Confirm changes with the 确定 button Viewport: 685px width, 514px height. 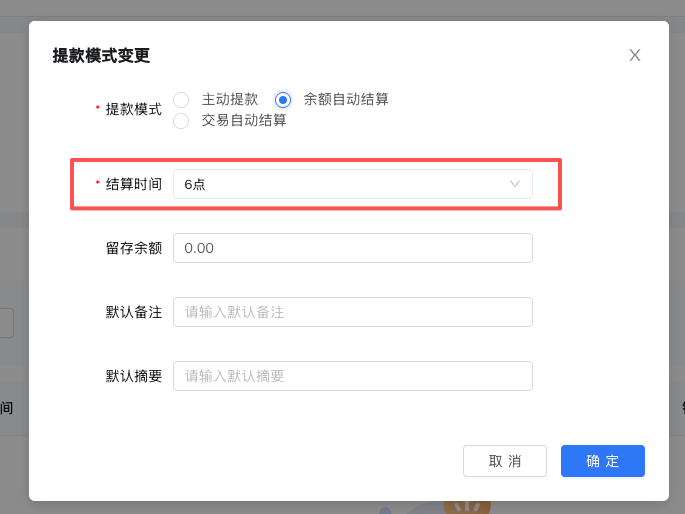pos(602,461)
